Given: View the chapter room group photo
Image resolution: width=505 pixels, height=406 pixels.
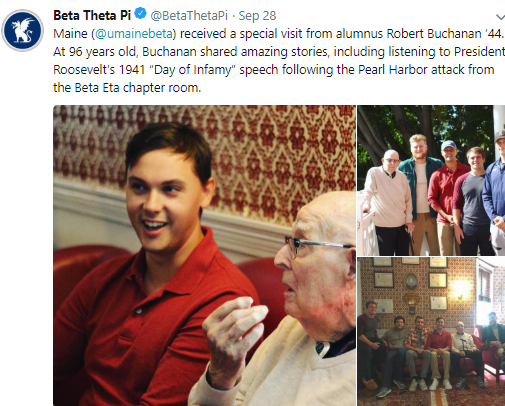Looking at the screenshot, I should tap(431, 332).
